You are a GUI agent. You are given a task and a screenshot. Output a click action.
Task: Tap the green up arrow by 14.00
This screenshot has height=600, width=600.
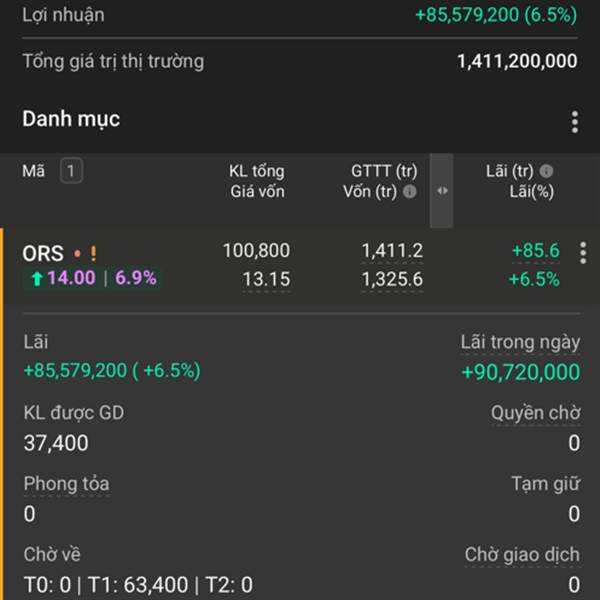tap(37, 279)
